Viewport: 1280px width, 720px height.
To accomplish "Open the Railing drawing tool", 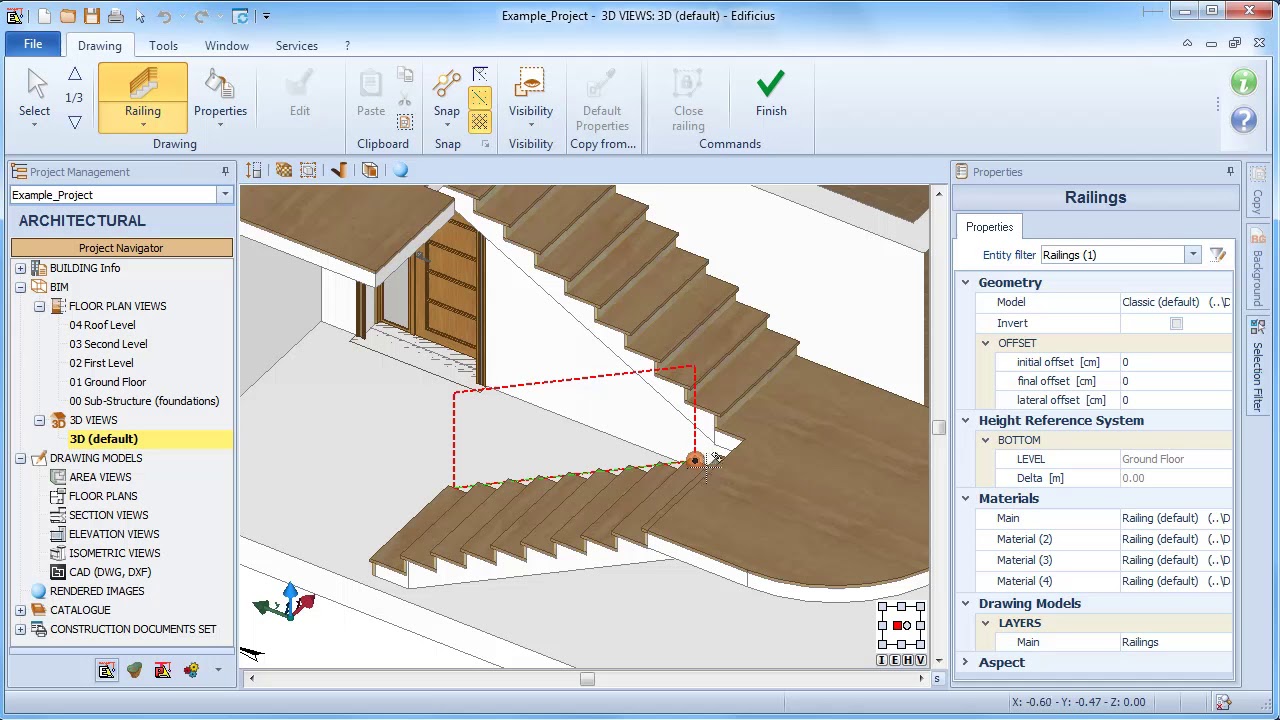I will [143, 97].
